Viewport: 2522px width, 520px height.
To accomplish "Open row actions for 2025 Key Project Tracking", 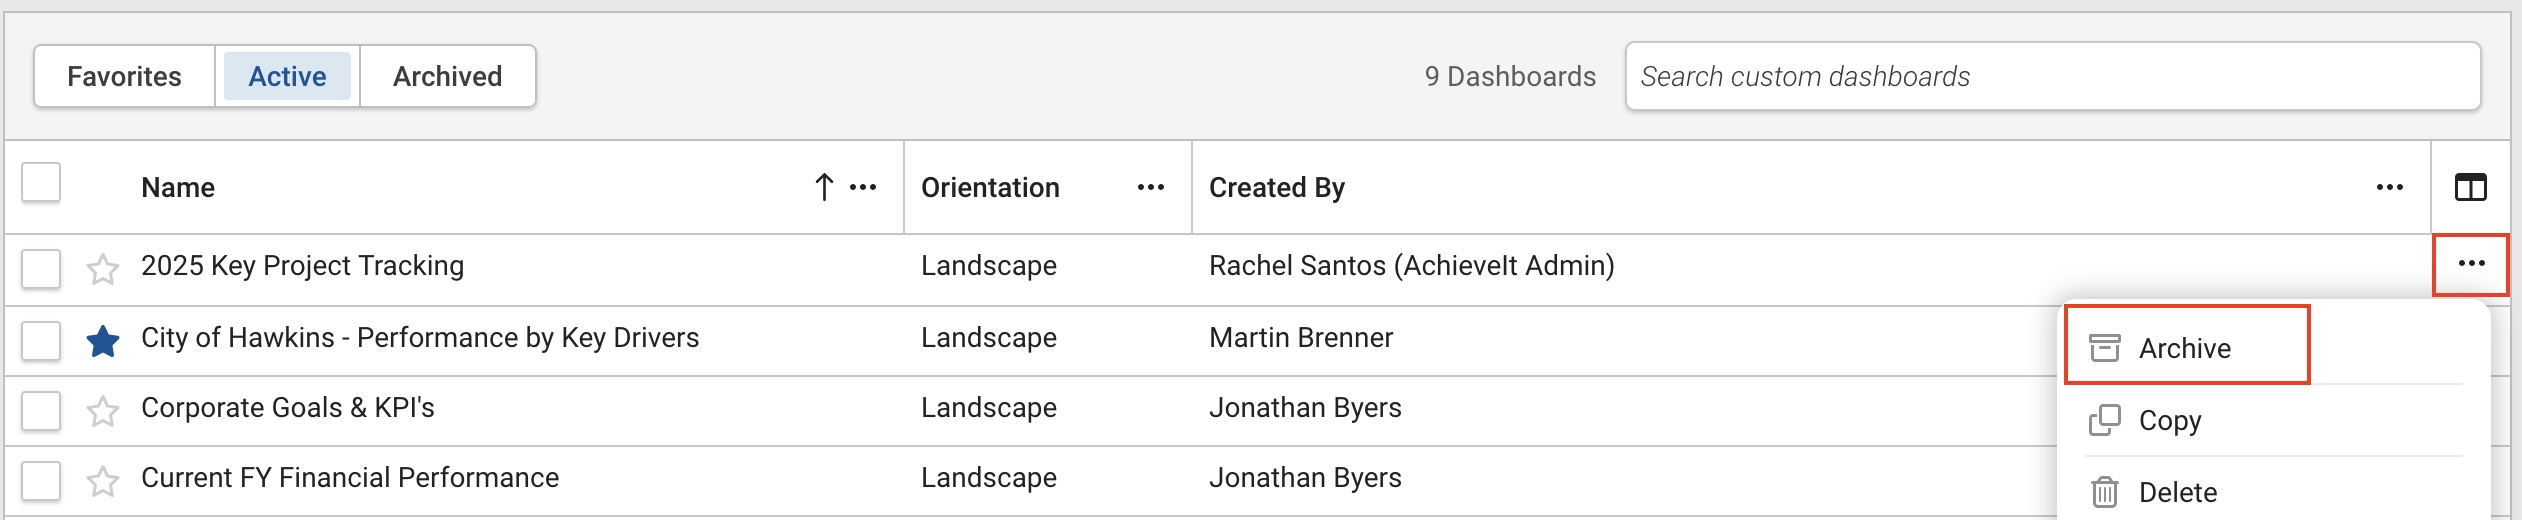I will pos(2471,264).
